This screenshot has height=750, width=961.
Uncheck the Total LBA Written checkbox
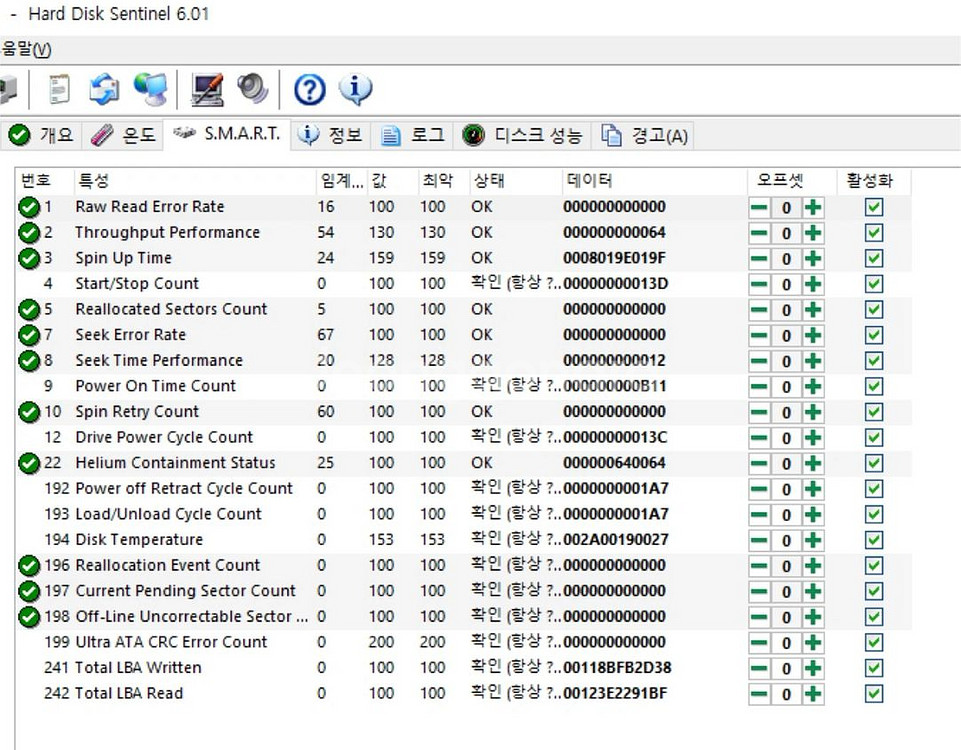[x=874, y=669]
